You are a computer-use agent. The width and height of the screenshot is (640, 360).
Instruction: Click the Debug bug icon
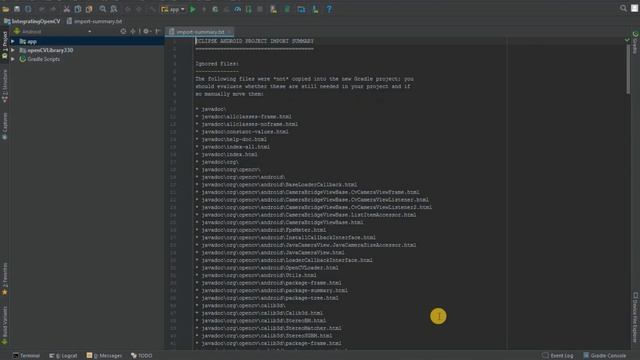pos(215,9)
